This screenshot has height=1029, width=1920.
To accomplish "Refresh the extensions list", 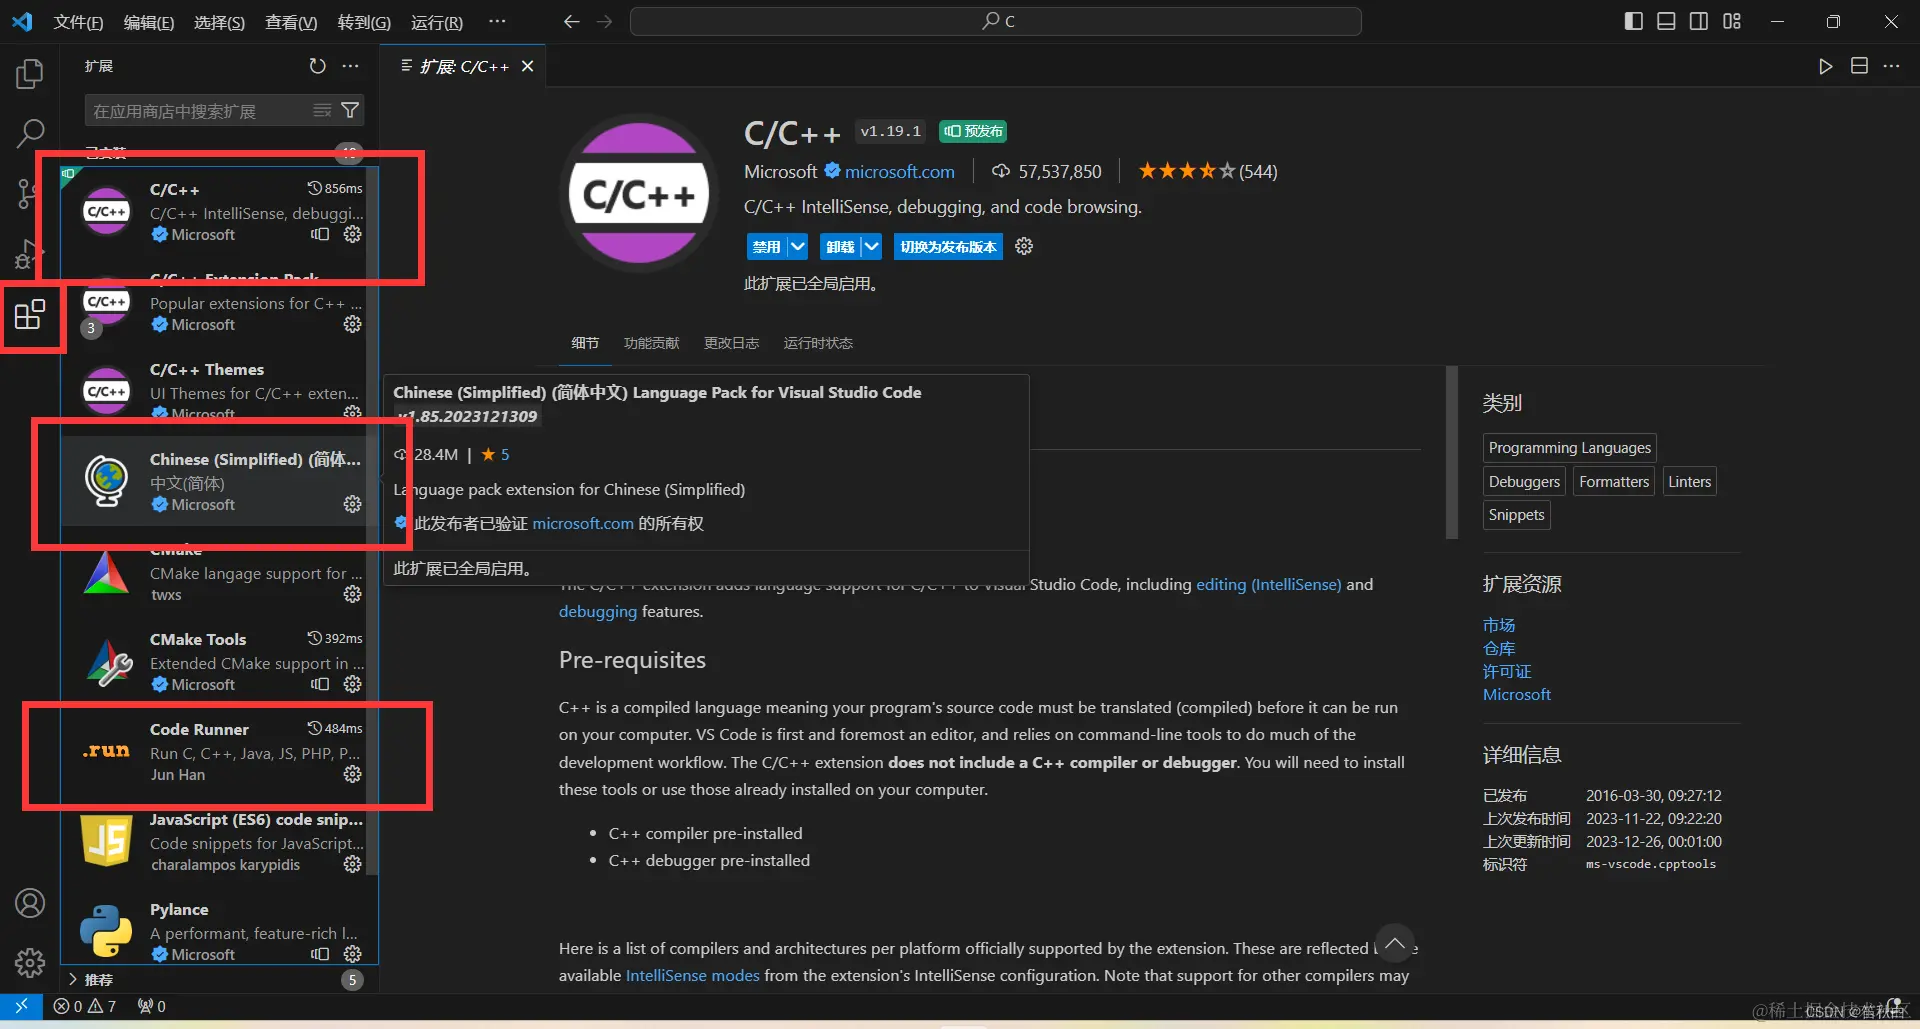I will pos(317,66).
